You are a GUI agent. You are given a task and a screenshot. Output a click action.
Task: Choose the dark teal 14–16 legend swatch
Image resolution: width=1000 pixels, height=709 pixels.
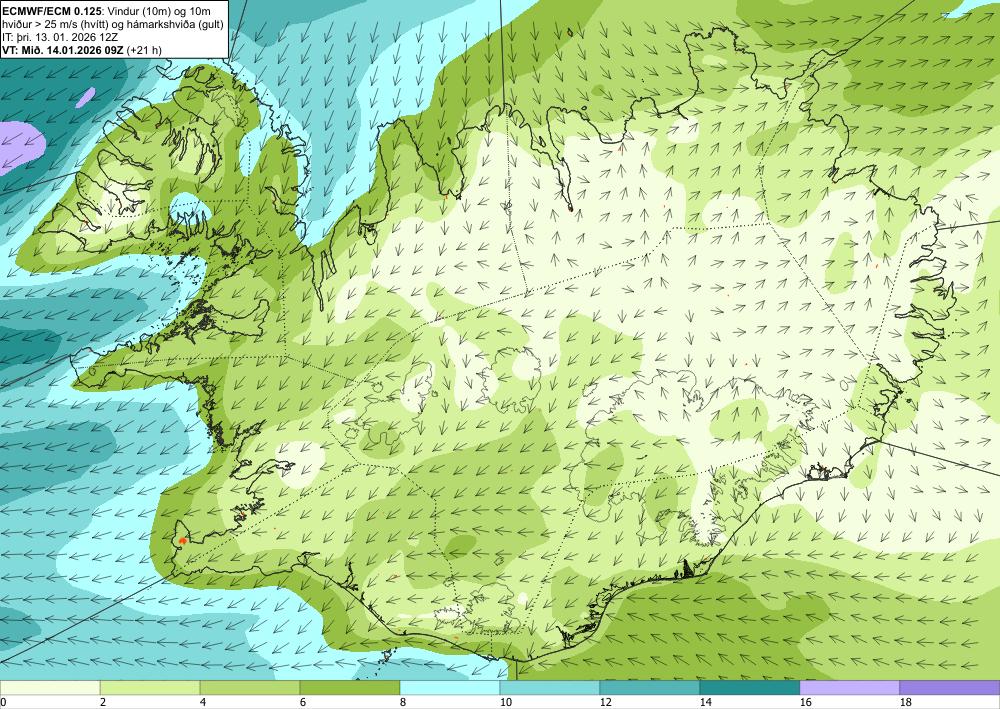tap(750, 687)
